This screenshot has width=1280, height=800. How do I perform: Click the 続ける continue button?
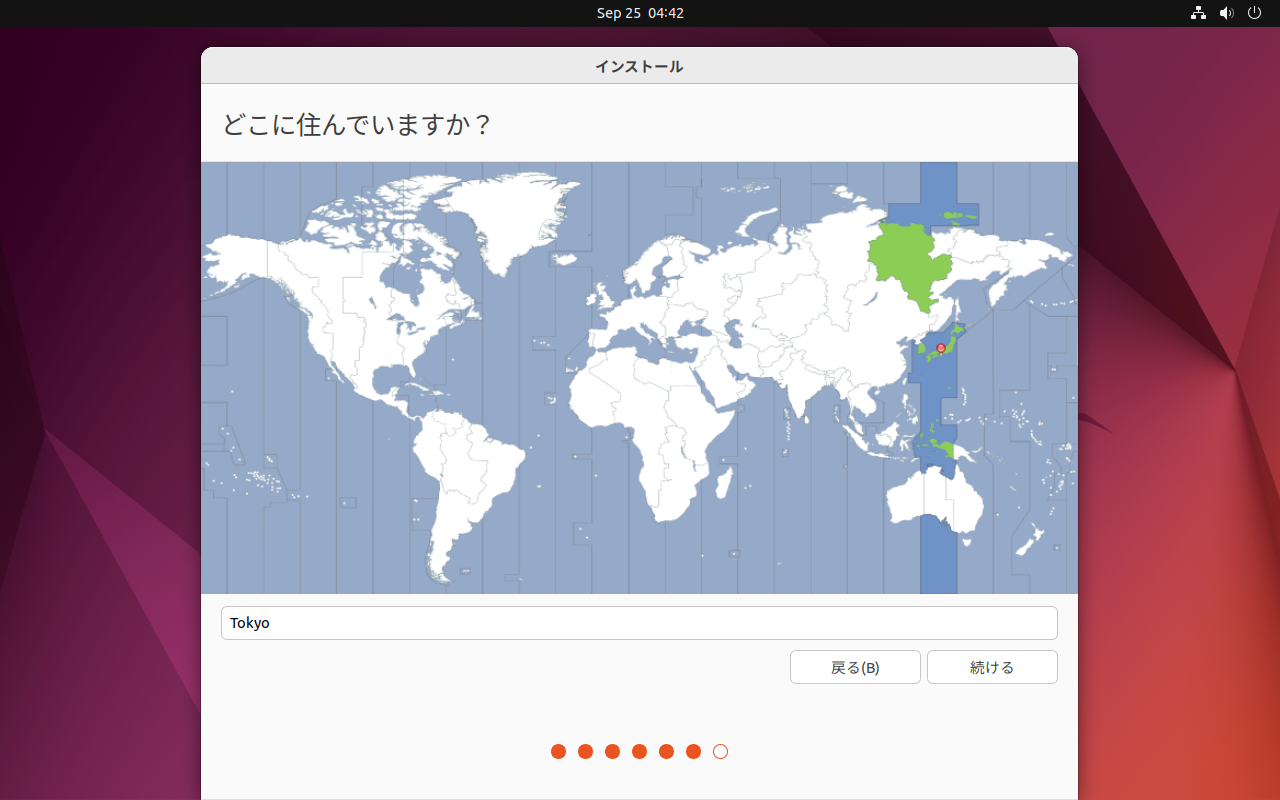tap(991, 667)
